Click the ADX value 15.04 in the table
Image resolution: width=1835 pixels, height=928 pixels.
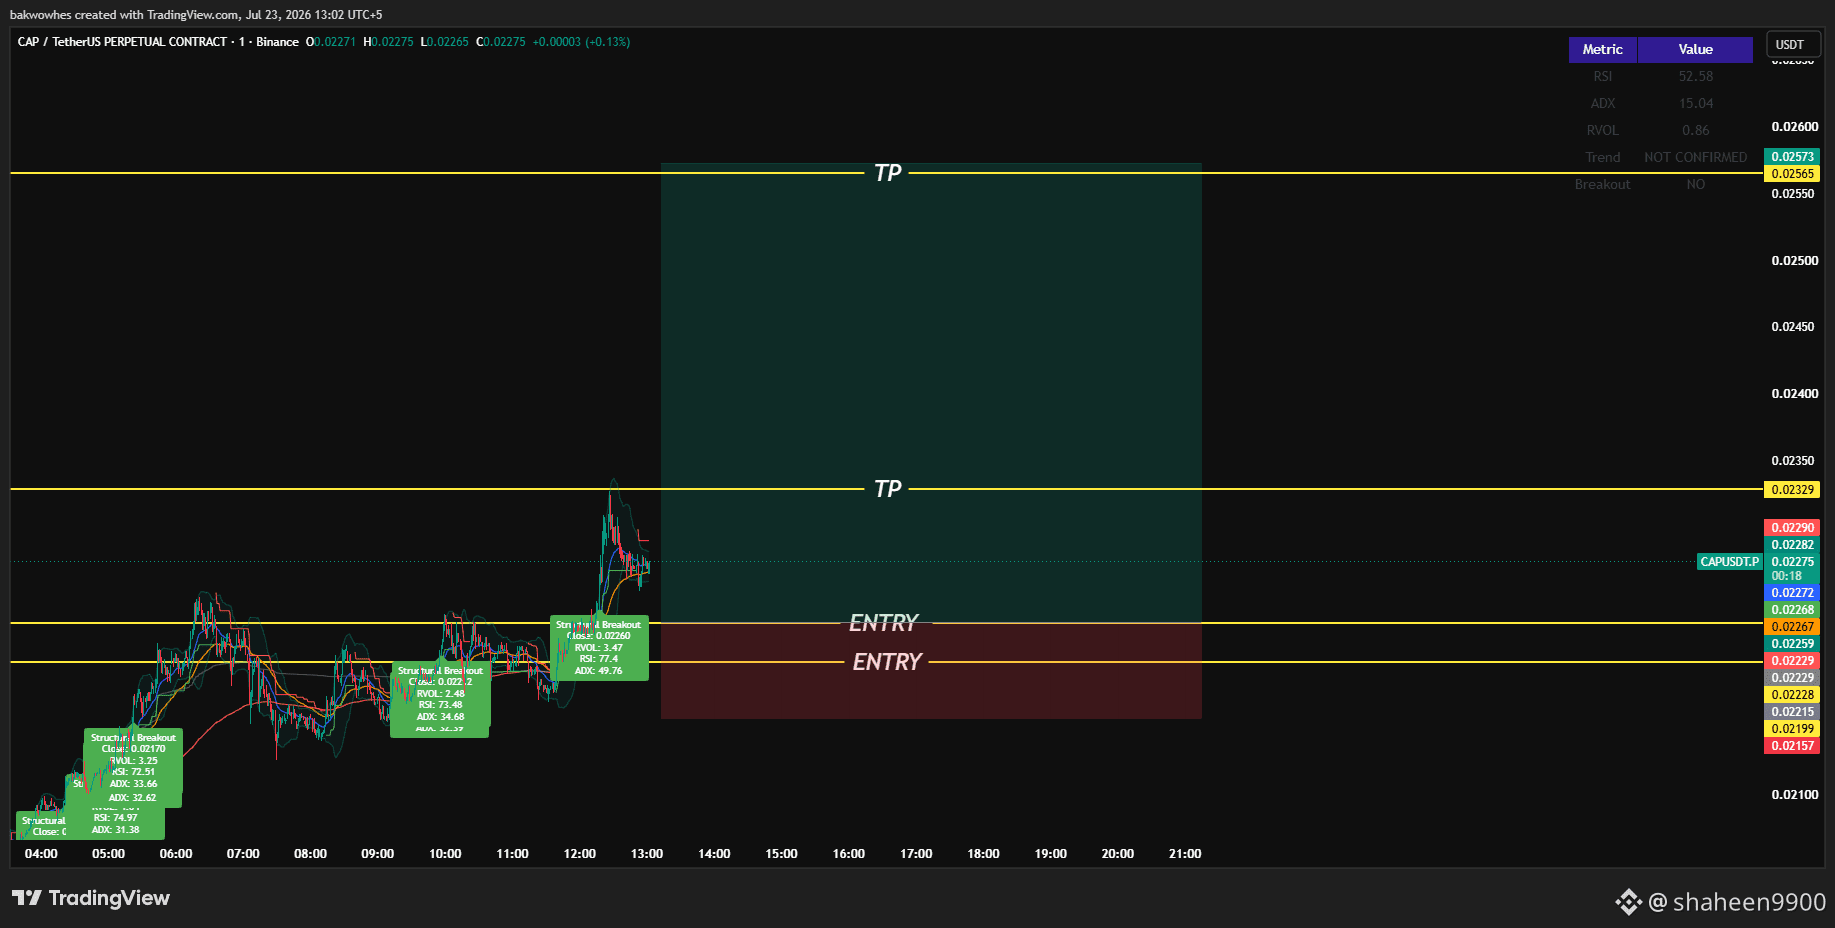1695,103
